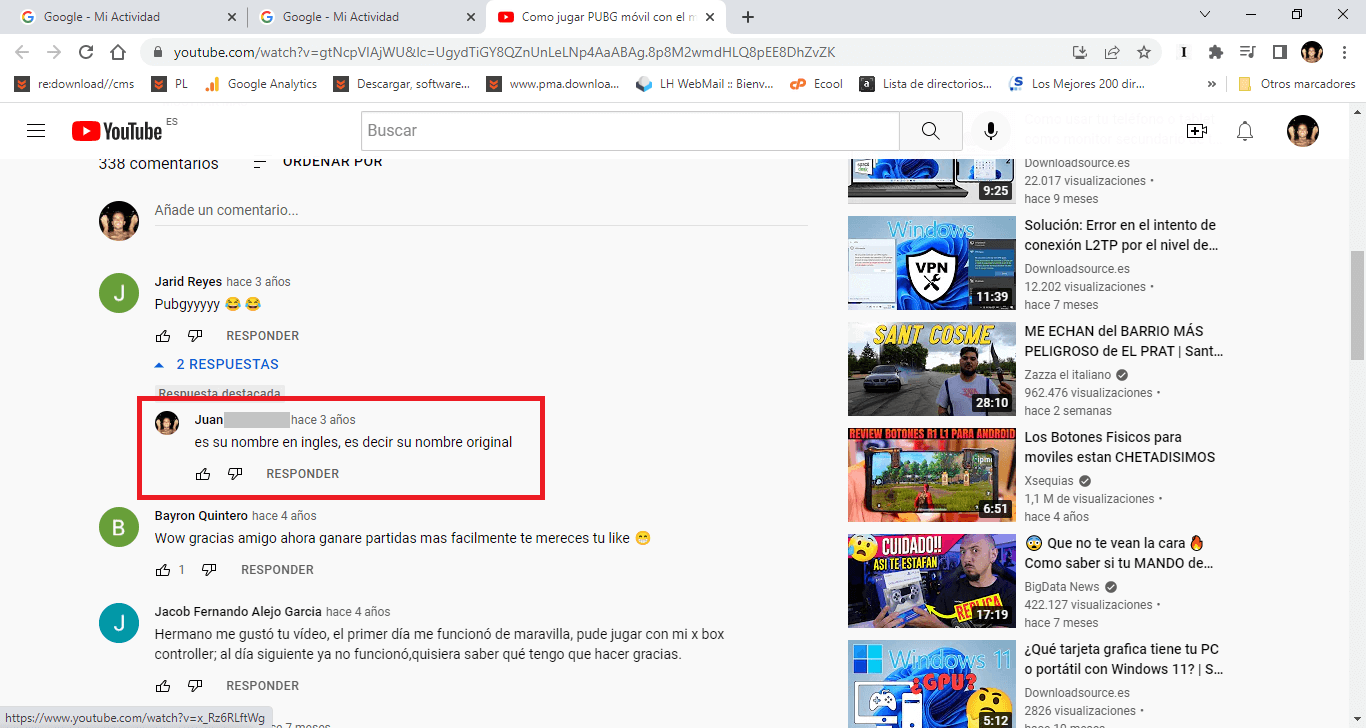The image size is (1366, 728).
Task: Open Chrome profile avatar in toolbar
Action: 1311,52
